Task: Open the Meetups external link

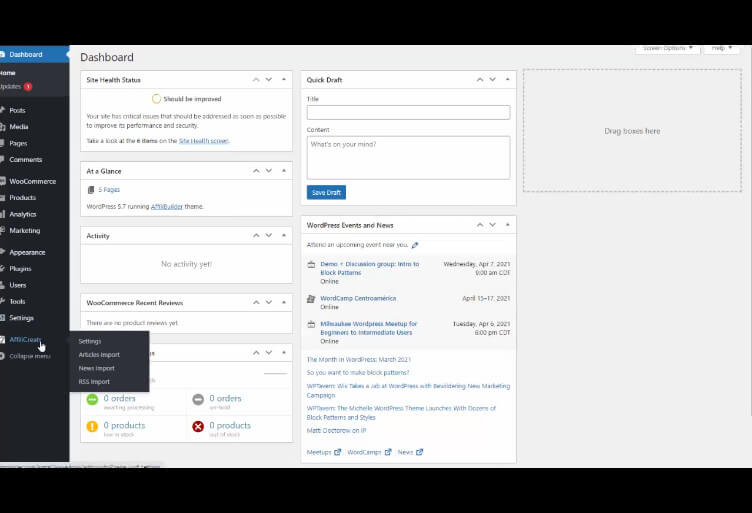Action: 324,452
